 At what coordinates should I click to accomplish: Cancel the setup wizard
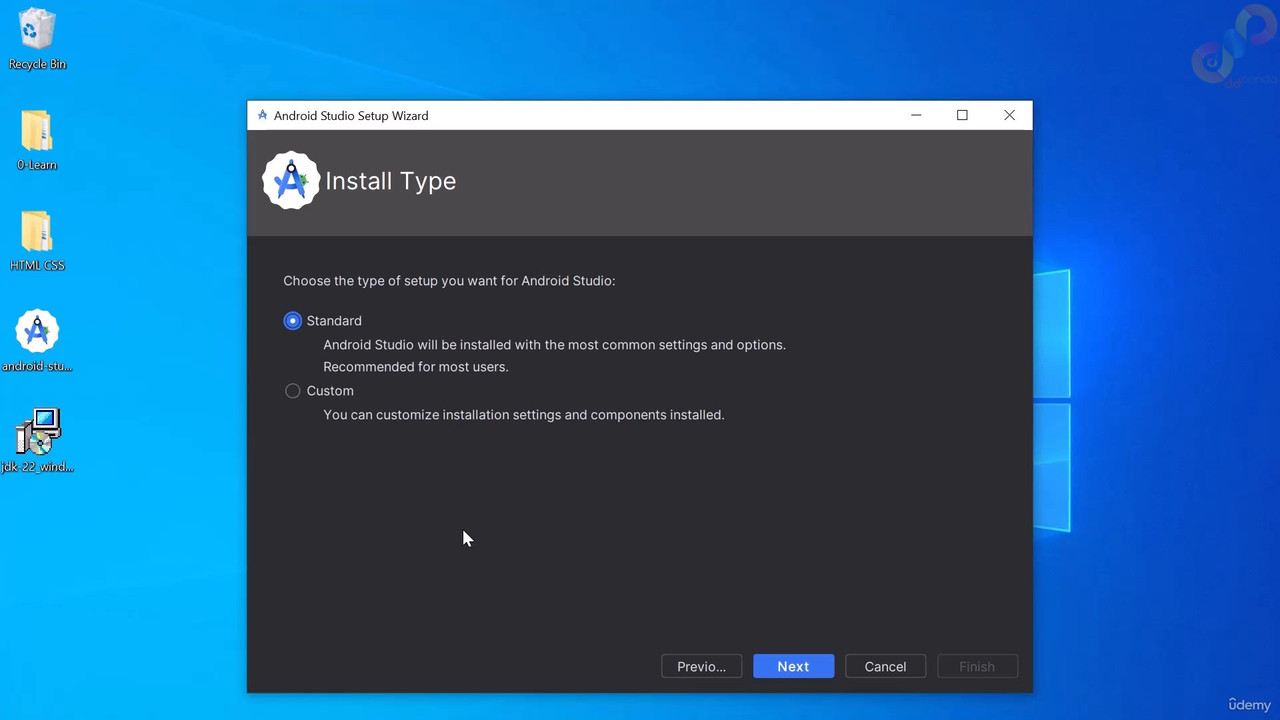point(885,667)
